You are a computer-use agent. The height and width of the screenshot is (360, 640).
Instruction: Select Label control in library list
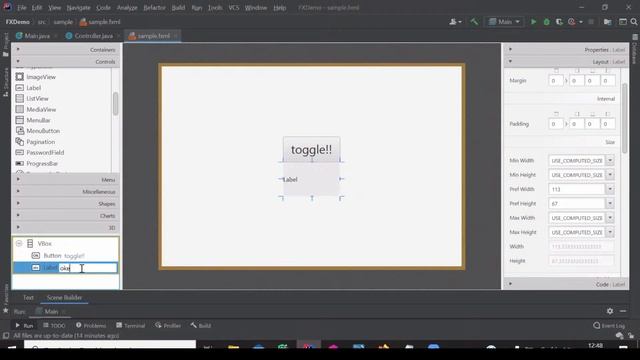(x=33, y=88)
